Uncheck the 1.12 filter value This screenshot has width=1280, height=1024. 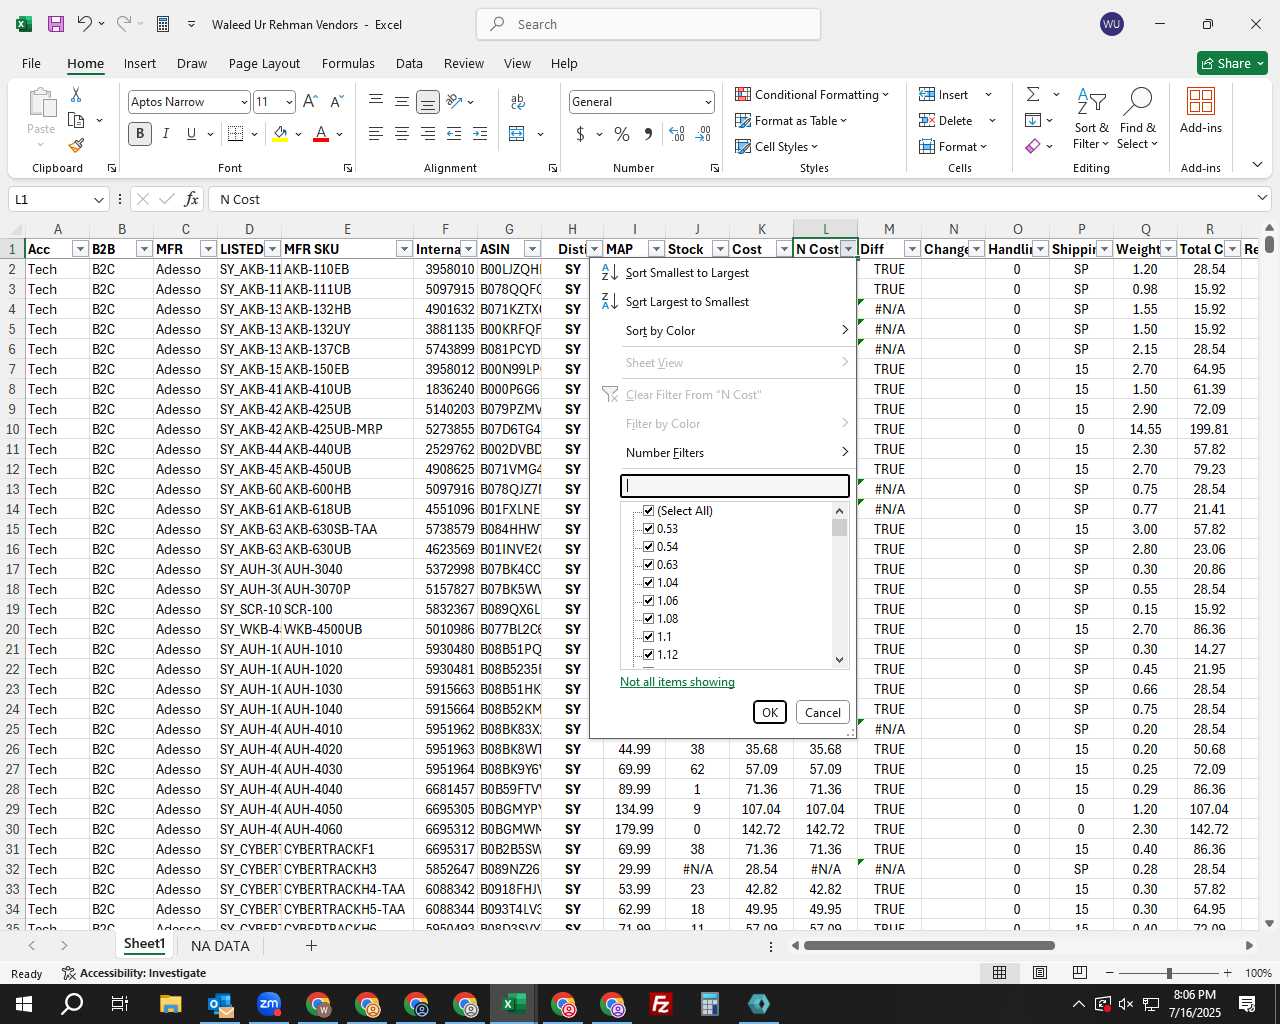(x=648, y=655)
